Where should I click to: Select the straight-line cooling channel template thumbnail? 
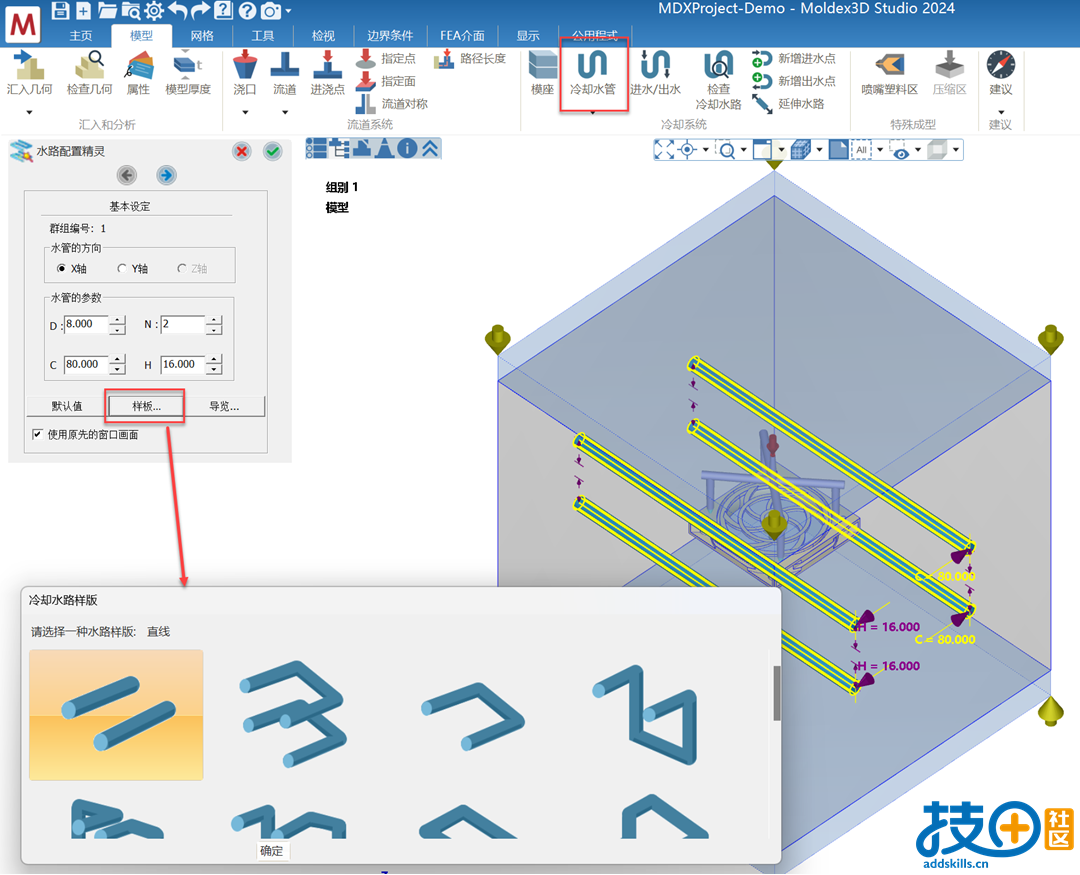pos(116,715)
